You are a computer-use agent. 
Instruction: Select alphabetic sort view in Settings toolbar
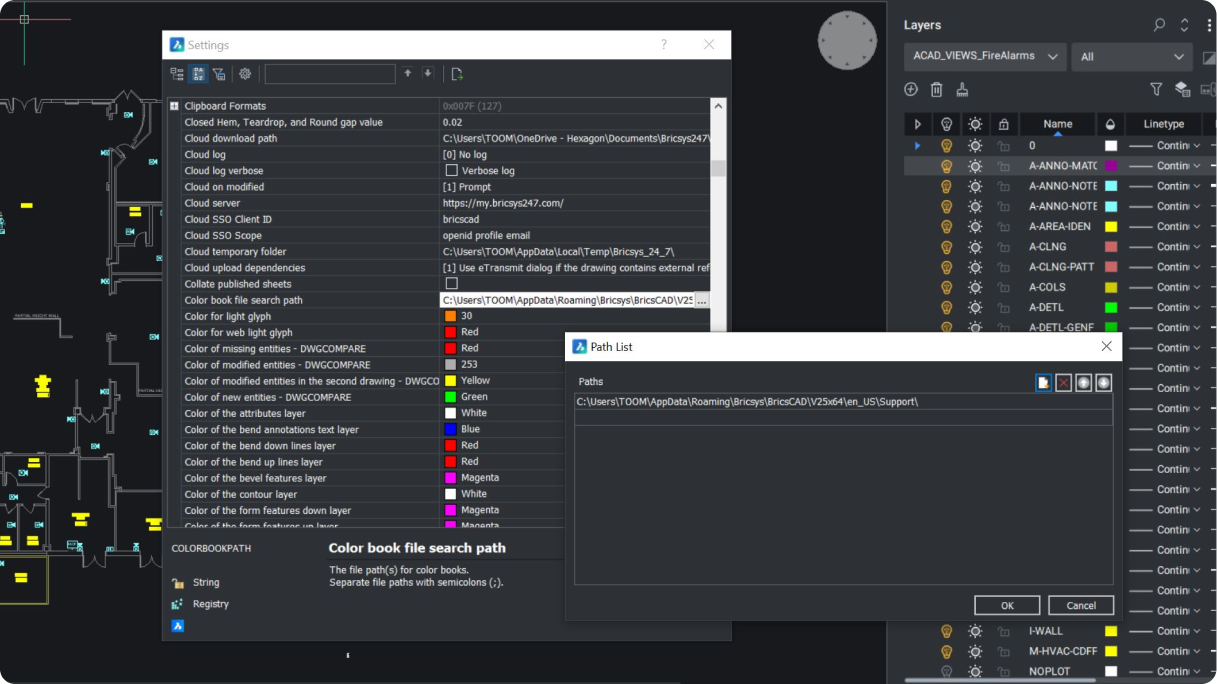click(198, 74)
